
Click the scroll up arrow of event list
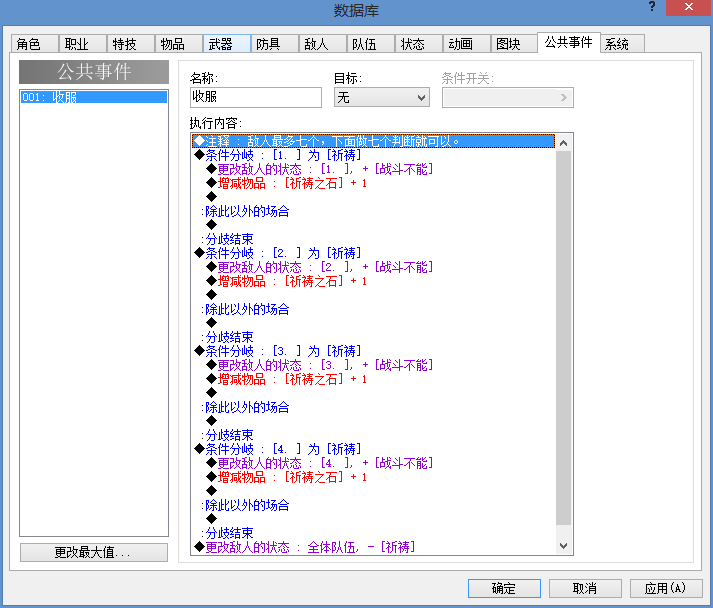(x=563, y=143)
